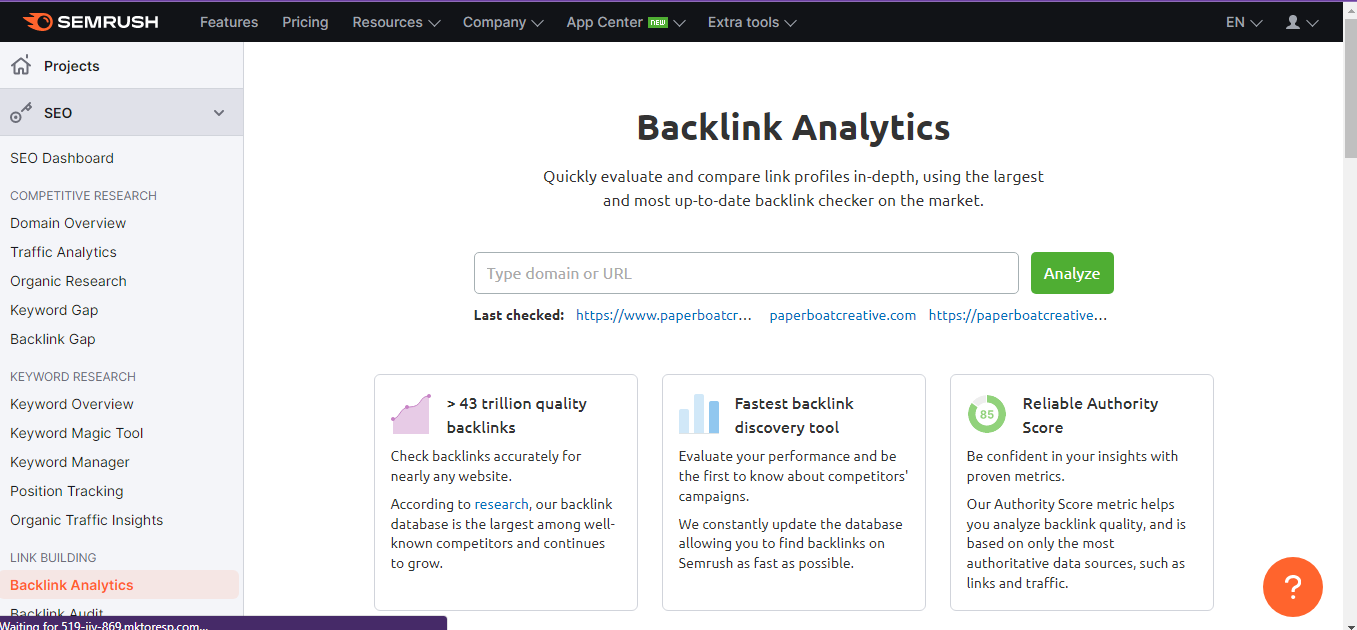Click the LINK BUILDING section label

point(53,558)
